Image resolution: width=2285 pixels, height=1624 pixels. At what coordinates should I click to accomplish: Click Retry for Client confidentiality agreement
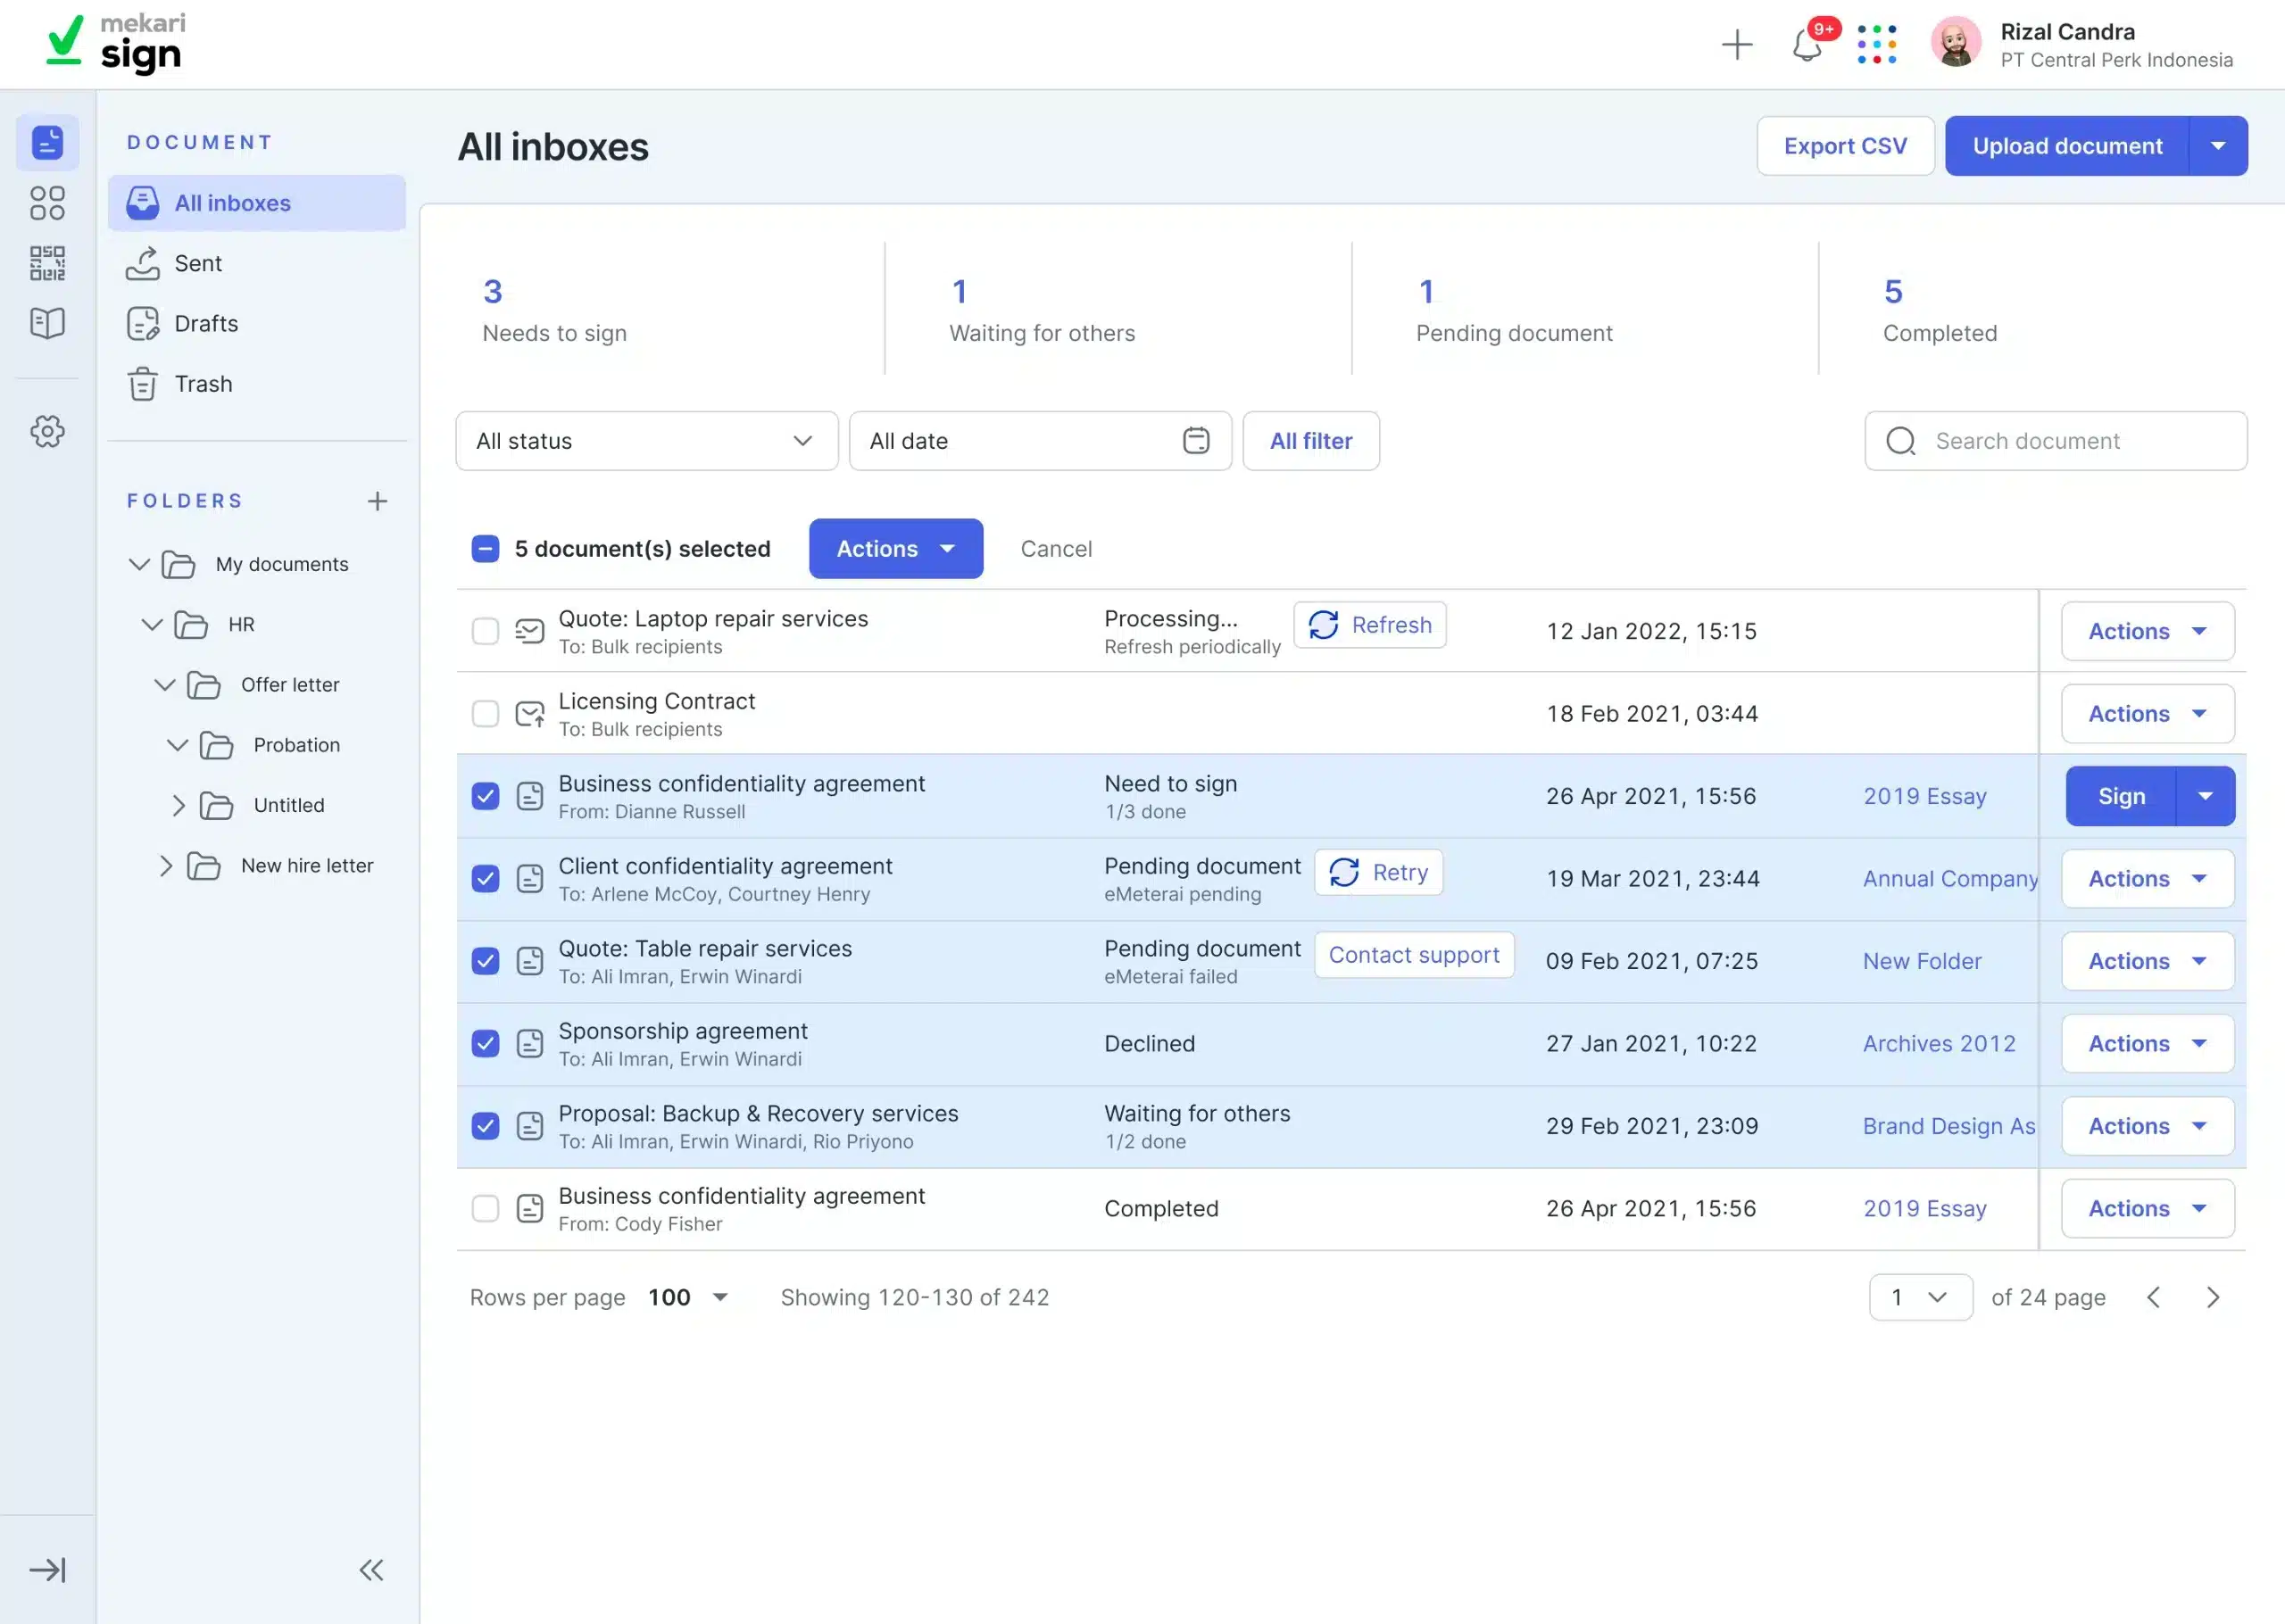[1378, 873]
